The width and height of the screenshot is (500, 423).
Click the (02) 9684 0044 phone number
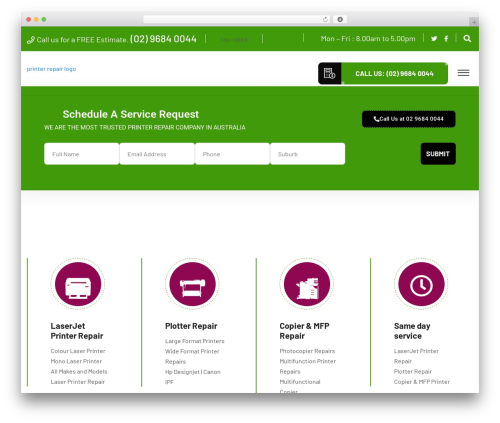pos(163,39)
